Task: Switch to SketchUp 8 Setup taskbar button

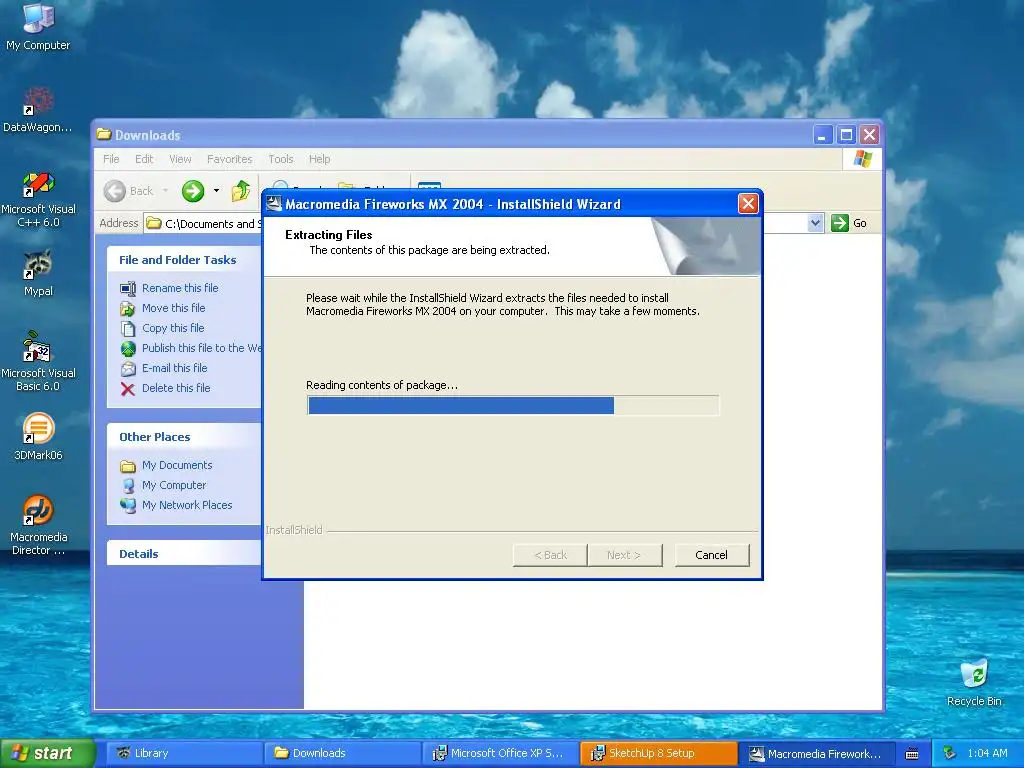Action: 658,753
